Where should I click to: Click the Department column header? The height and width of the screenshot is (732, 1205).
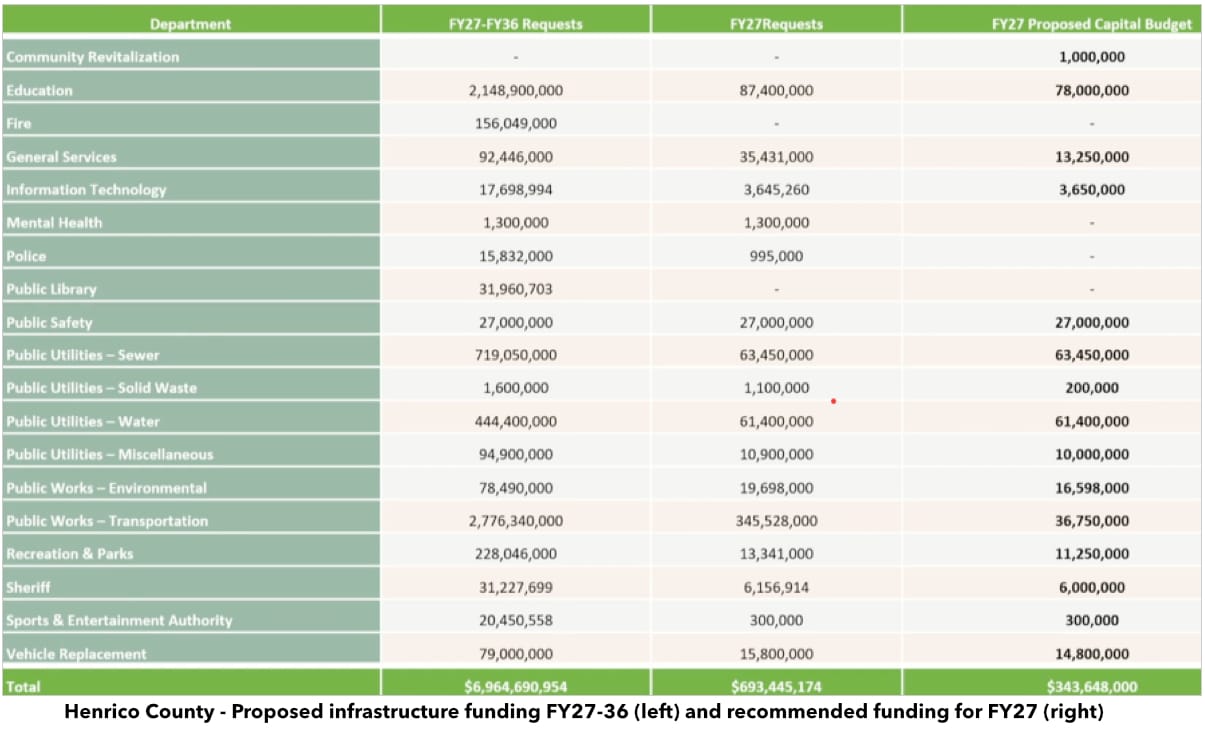pos(190,24)
